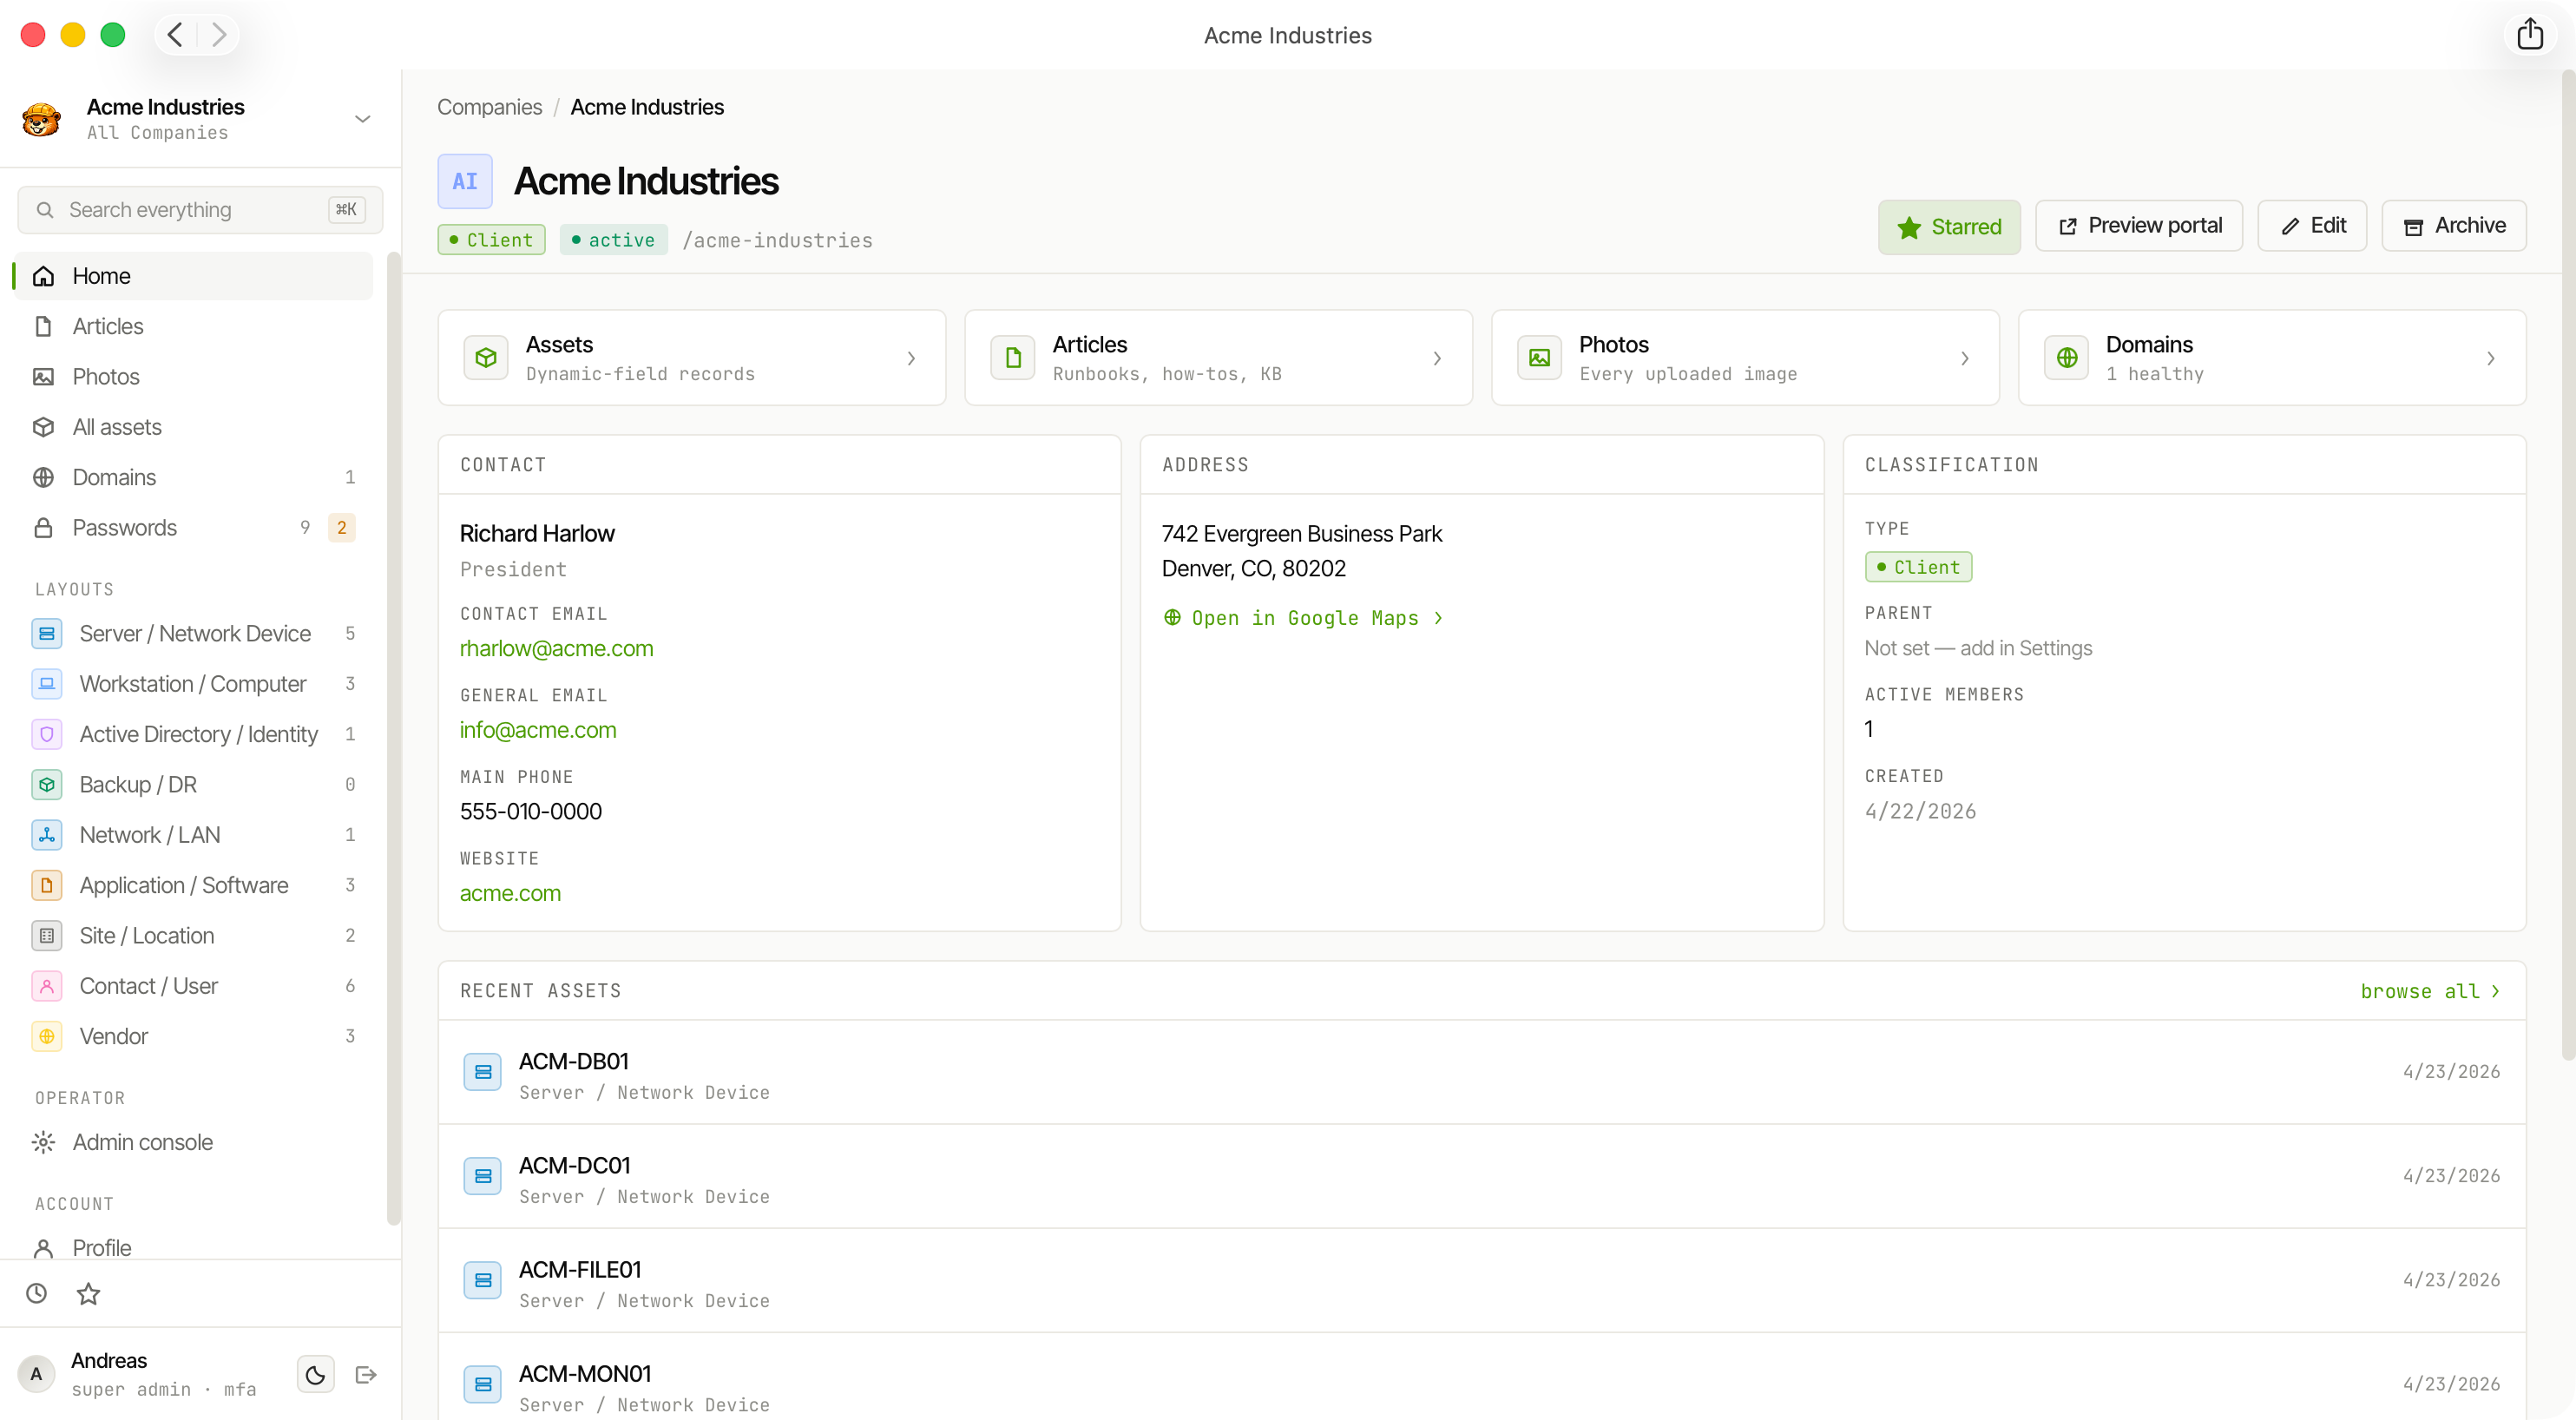Click the ACM-DB01 server icon
Viewport: 2576px width, 1420px height.
click(x=483, y=1072)
